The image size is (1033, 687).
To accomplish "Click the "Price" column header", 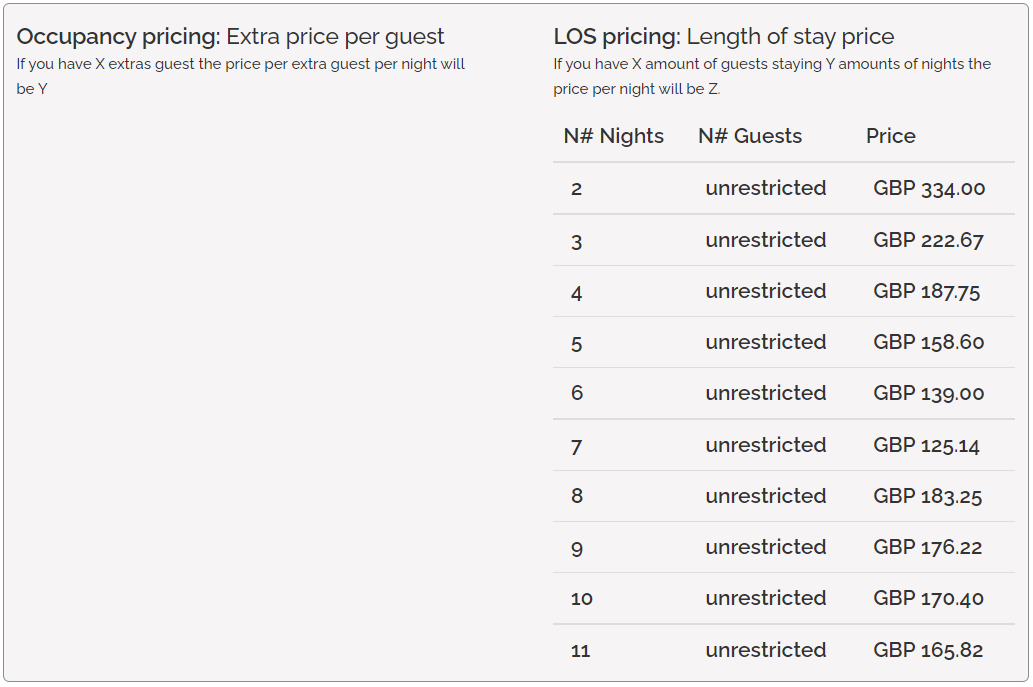I will click(x=890, y=136).
